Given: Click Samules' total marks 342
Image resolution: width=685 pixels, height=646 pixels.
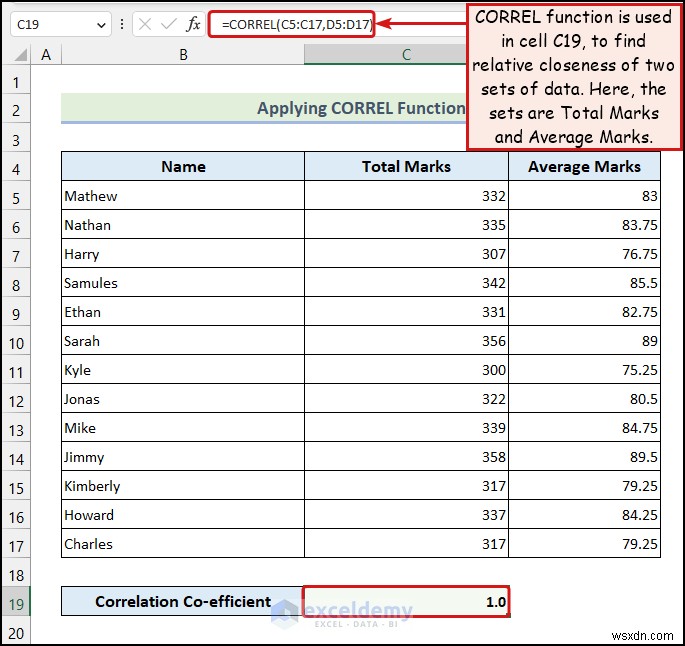Looking at the screenshot, I should pos(406,283).
